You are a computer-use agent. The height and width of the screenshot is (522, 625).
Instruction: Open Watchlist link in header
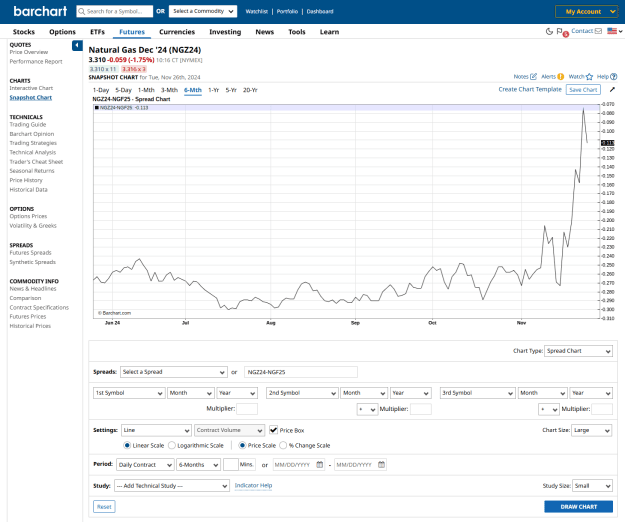[x=257, y=12]
